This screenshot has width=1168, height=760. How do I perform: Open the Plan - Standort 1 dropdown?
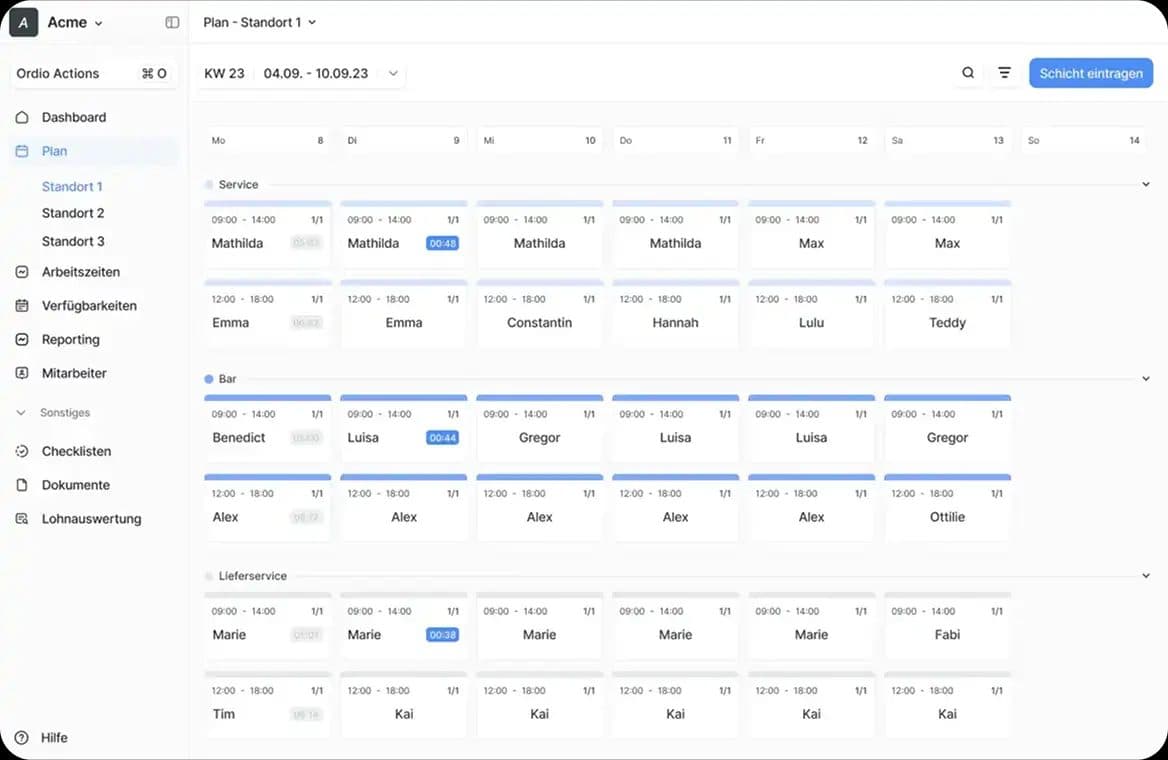(260, 22)
